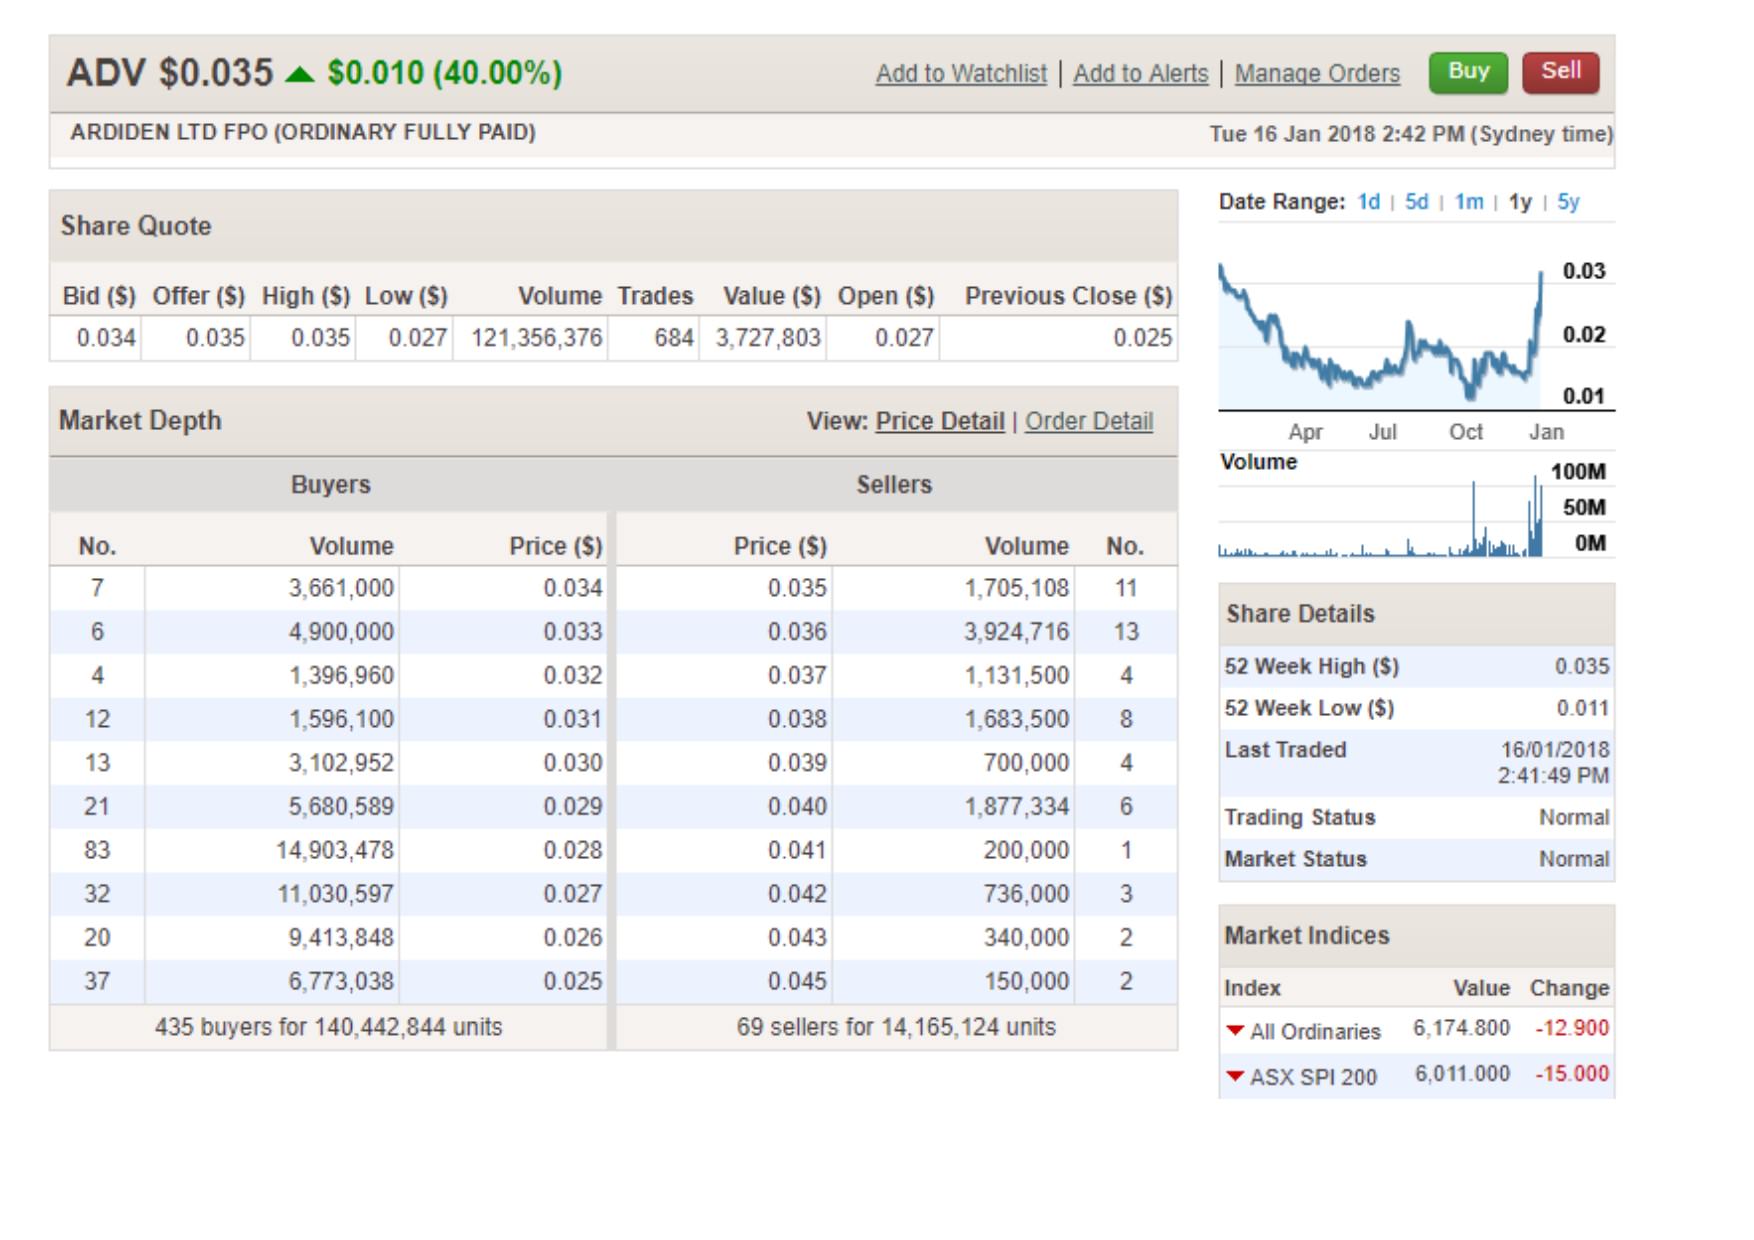Select the seller row priced 0.036
The height and width of the screenshot is (1240, 1754).
pos(895,632)
